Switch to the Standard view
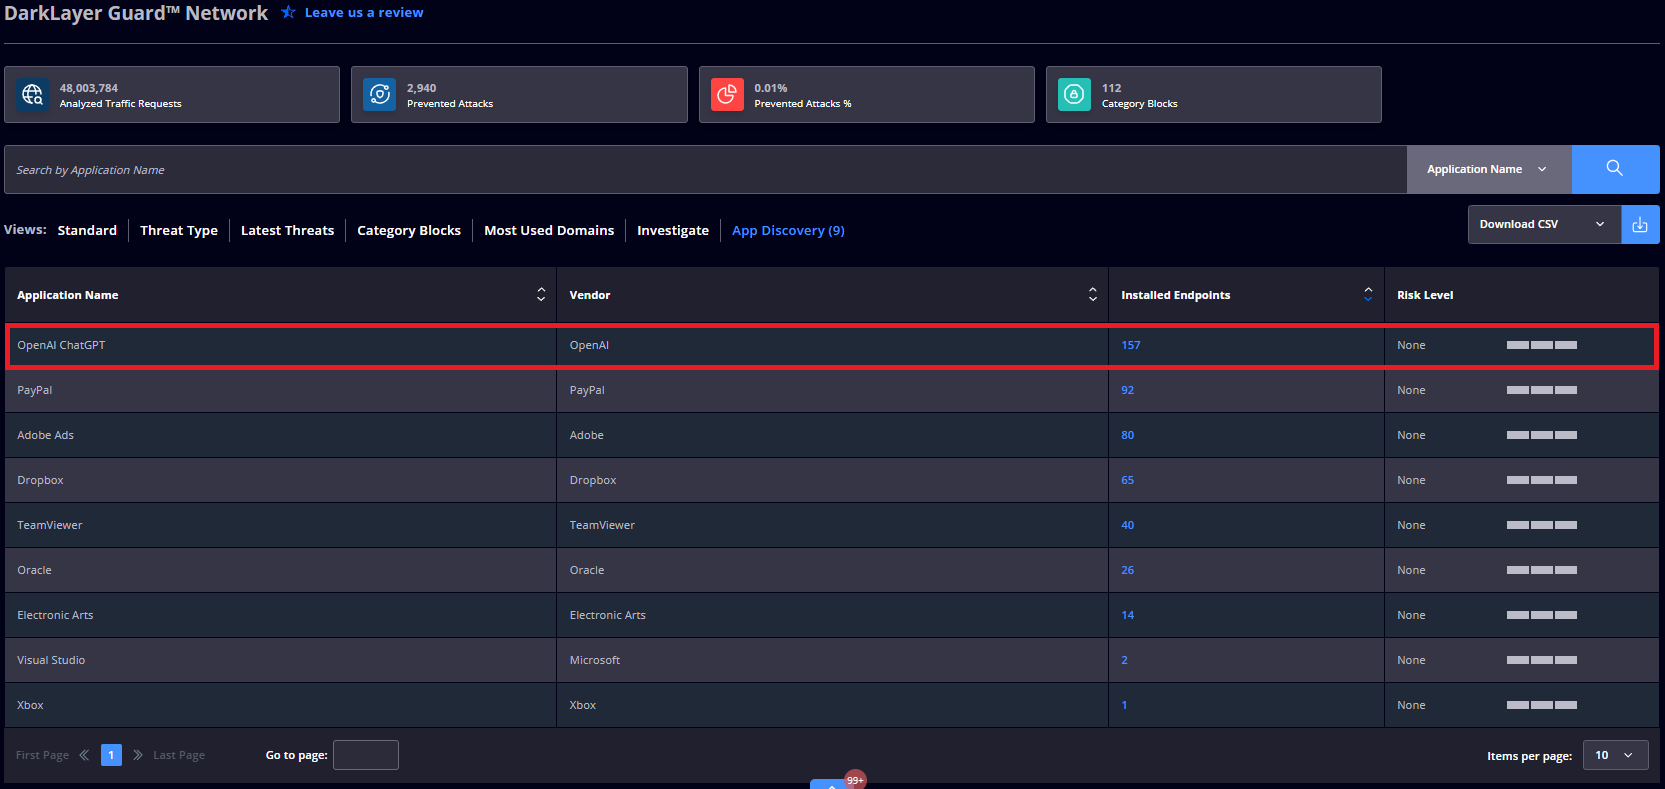The height and width of the screenshot is (789, 1665). [x=87, y=230]
